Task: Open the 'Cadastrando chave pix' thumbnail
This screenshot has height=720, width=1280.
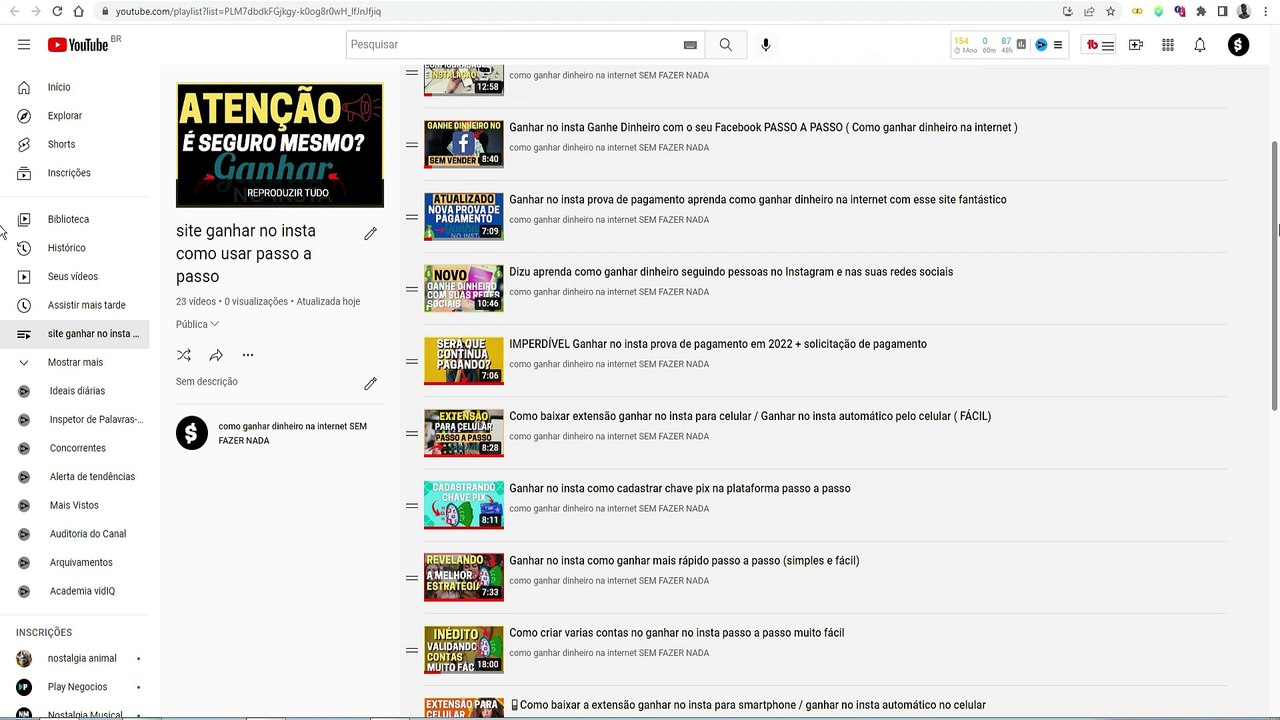Action: (464, 504)
